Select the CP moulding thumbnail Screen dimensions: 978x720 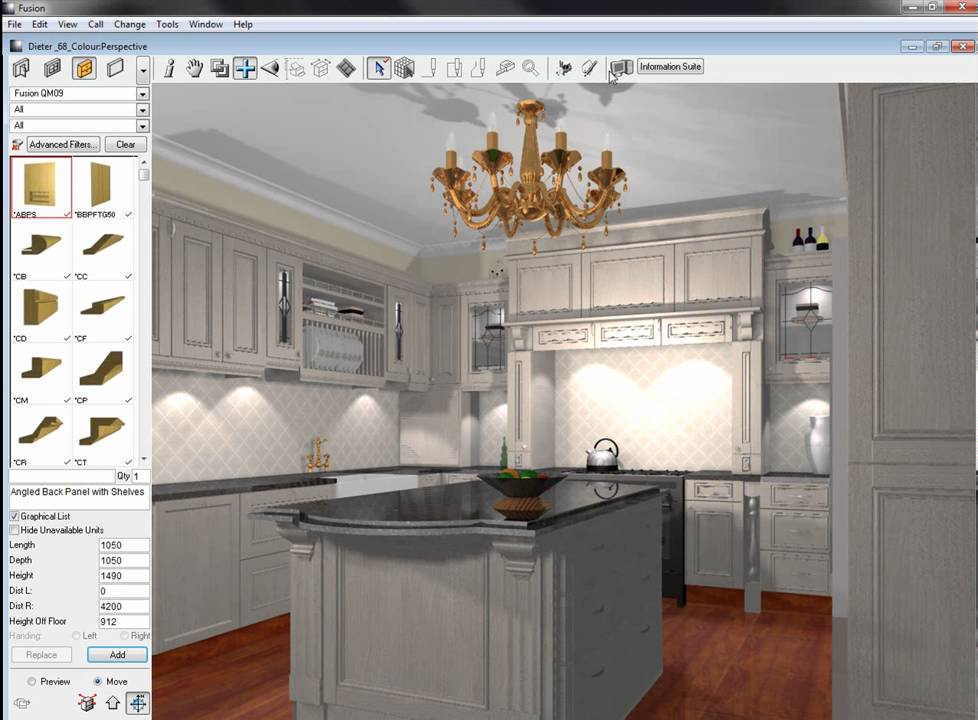pos(104,374)
